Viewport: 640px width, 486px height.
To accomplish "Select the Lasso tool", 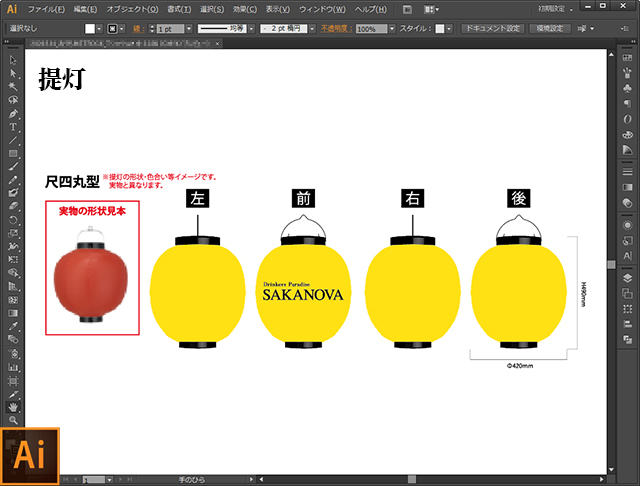I will 13,100.
